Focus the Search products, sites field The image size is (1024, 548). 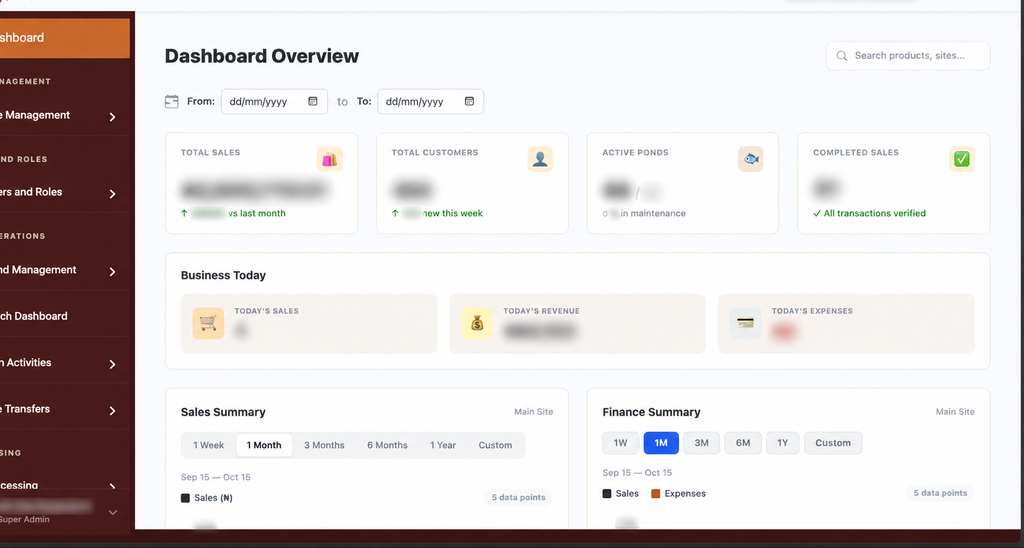908,56
